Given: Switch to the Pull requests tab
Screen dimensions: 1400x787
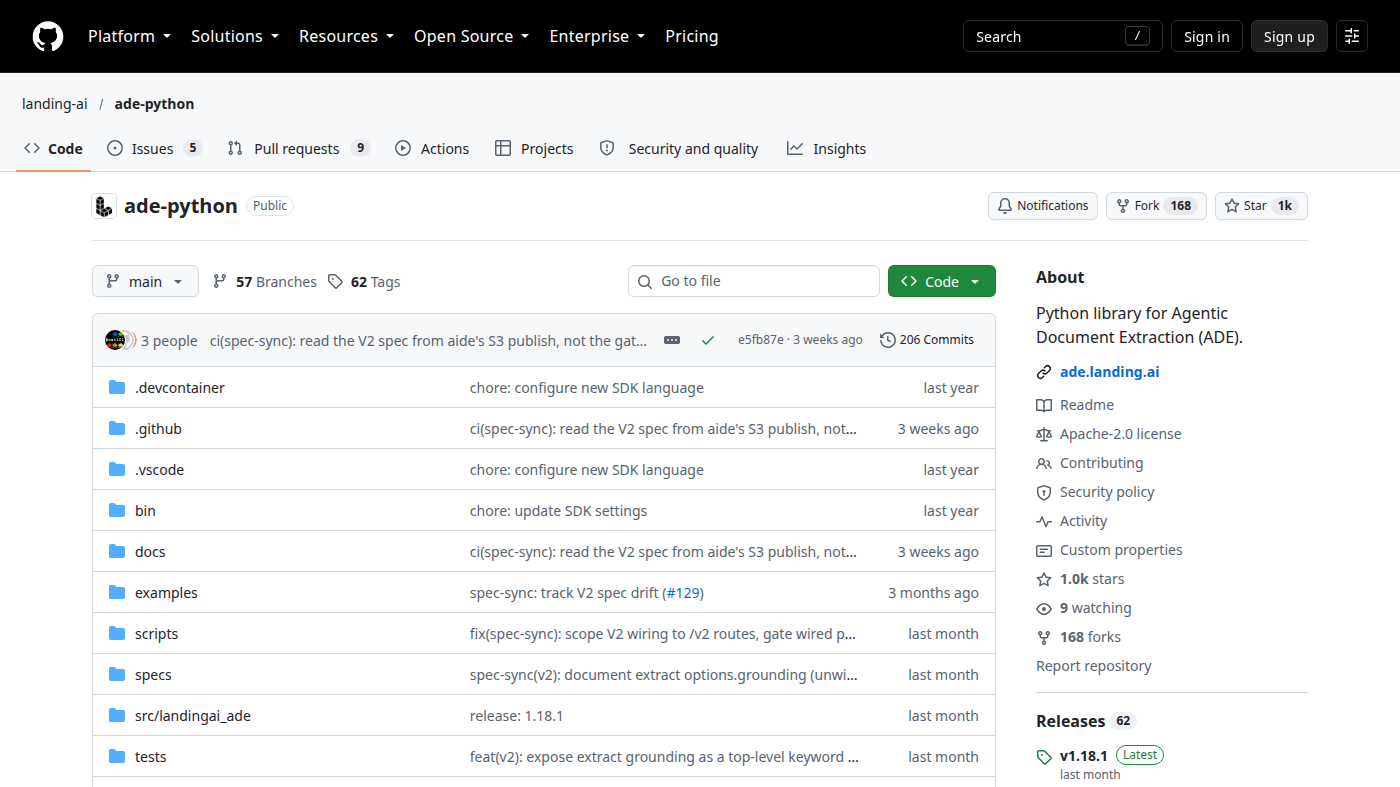Looking at the screenshot, I should tap(299, 149).
